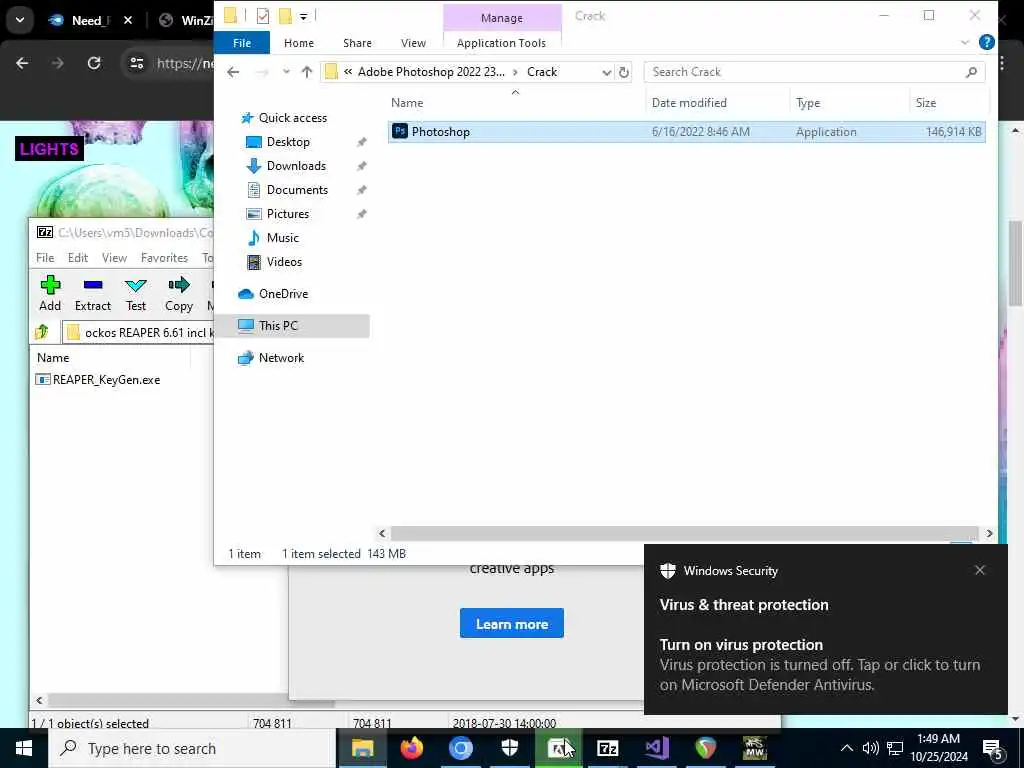1024x768 pixels.
Task: Switch to the Home ribbon tab
Action: [x=298, y=43]
